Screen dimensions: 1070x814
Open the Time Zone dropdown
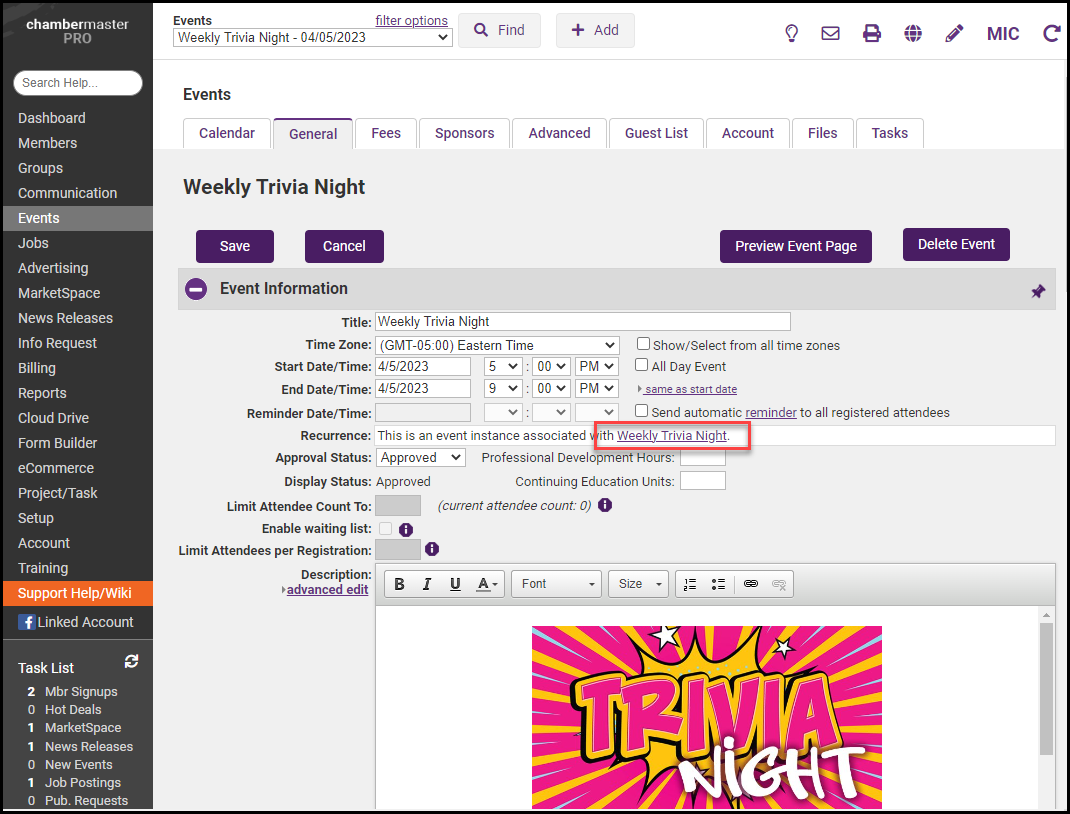pyautogui.click(x=497, y=345)
